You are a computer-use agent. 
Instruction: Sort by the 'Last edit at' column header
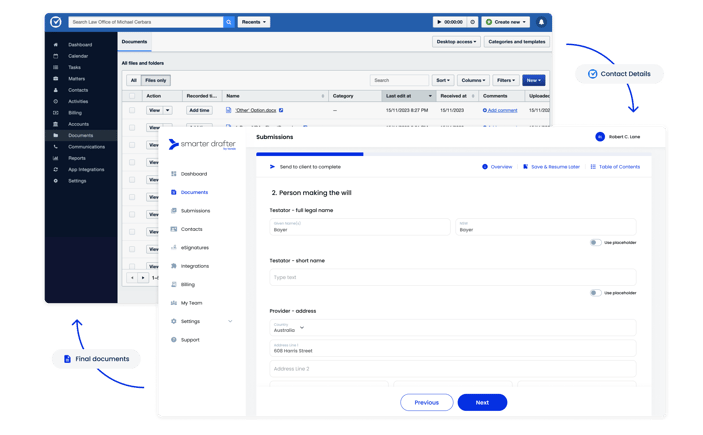[408, 96]
